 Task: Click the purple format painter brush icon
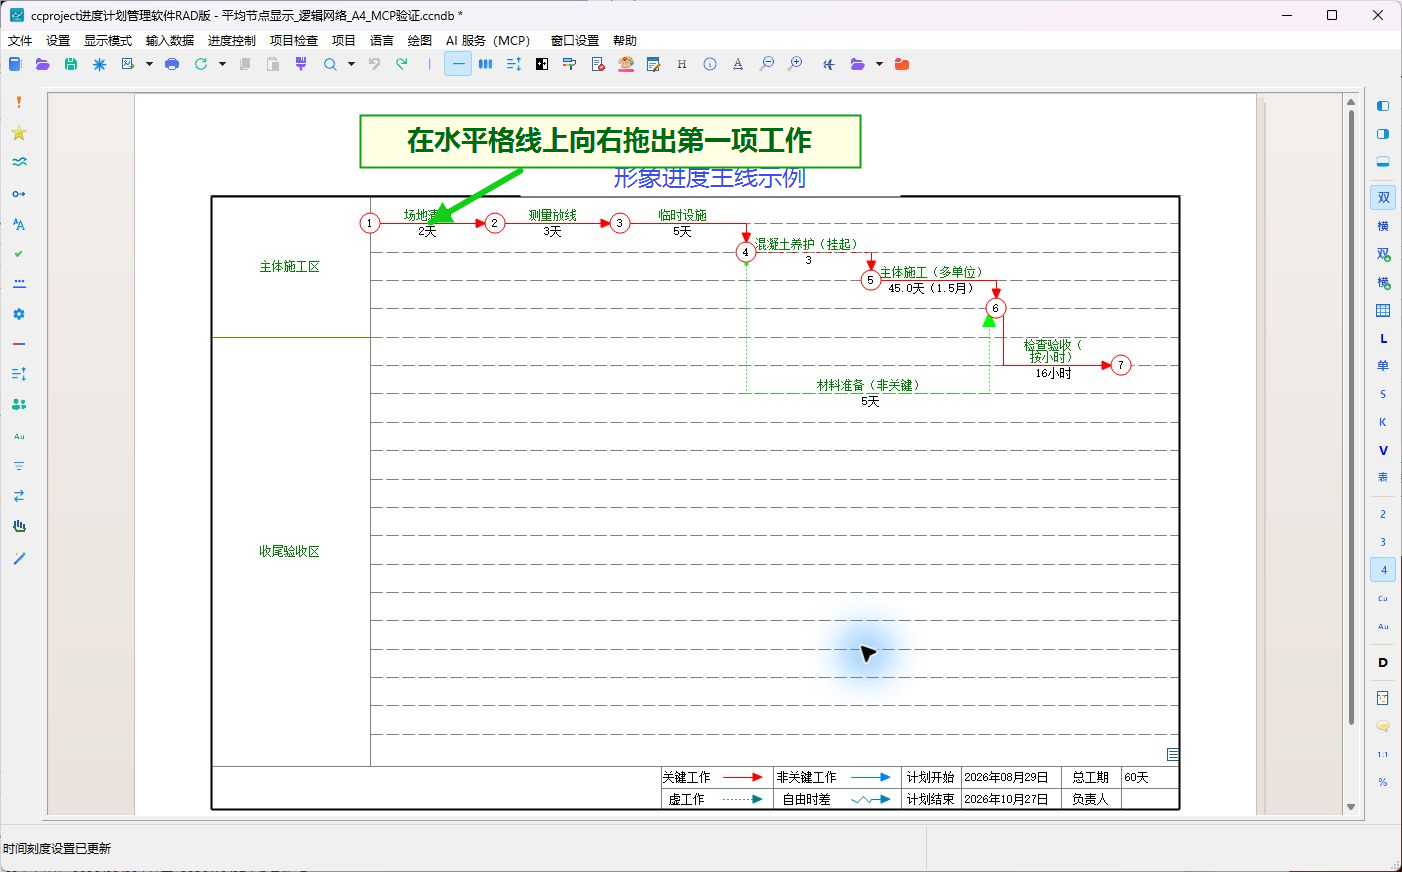pyautogui.click(x=301, y=64)
